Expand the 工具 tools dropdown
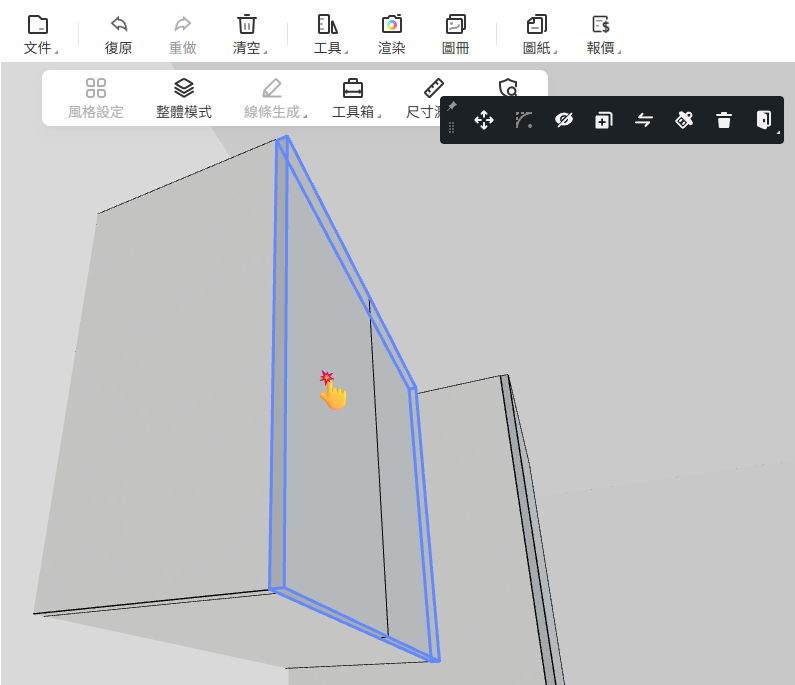Image resolution: width=795 pixels, height=685 pixels. coord(328,34)
